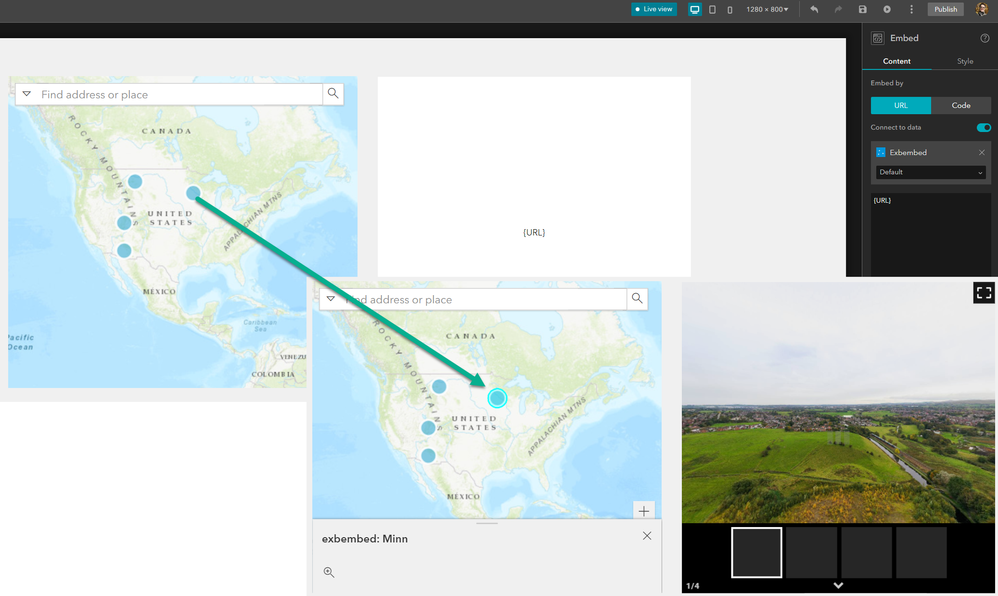Click the Embed widget icon in the panel header
This screenshot has width=998, height=596.
[x=878, y=38]
